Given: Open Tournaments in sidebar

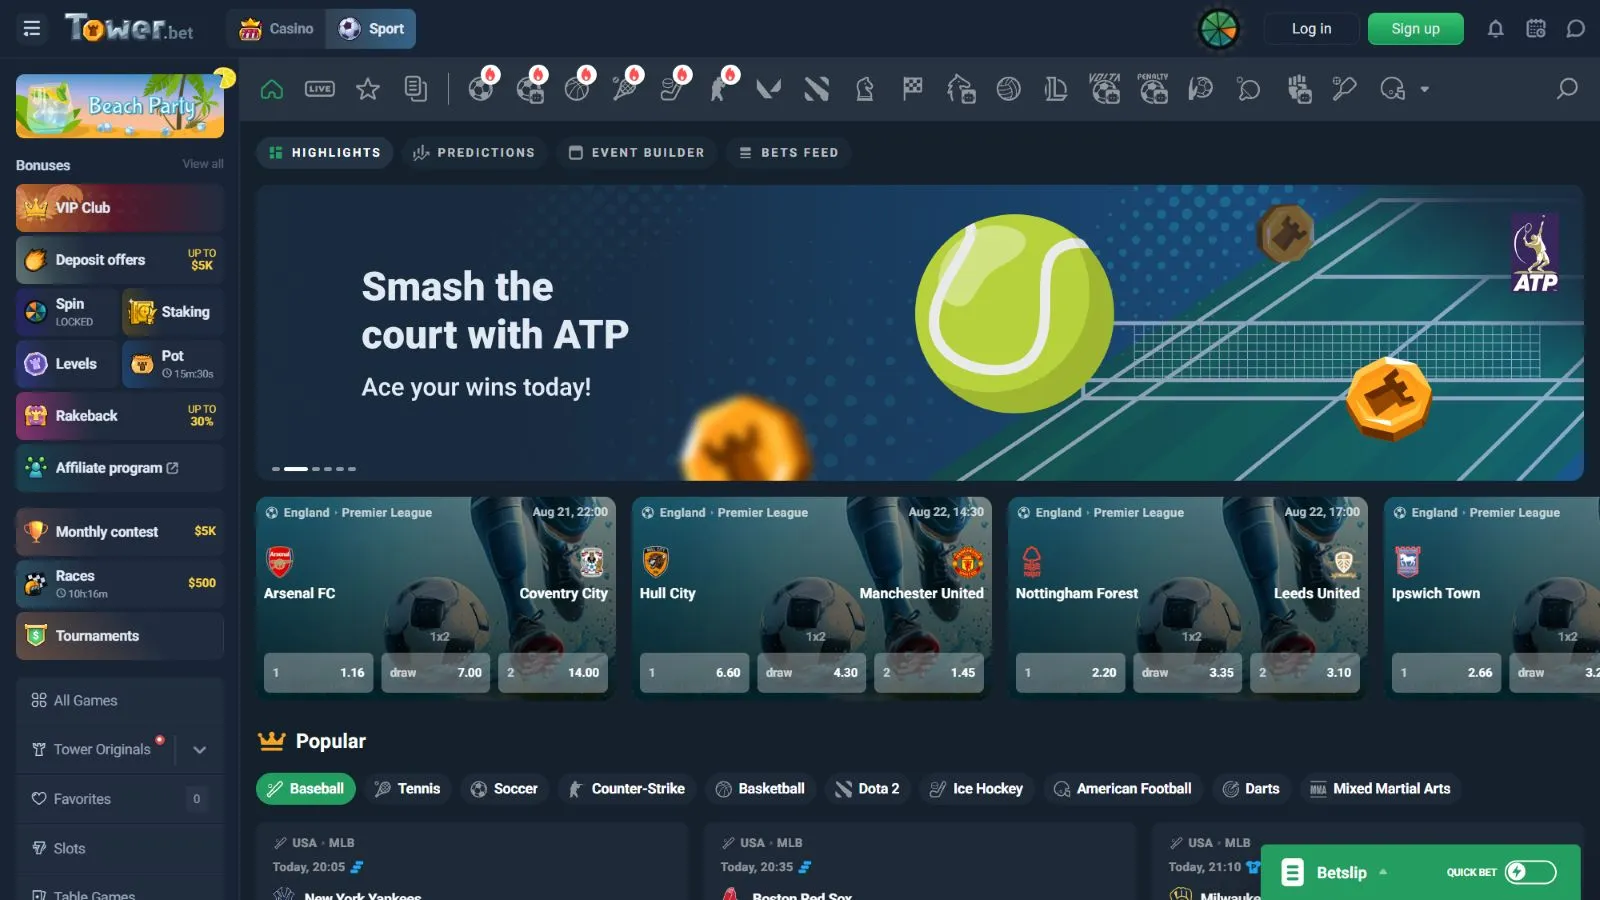Looking at the screenshot, I should (x=120, y=636).
